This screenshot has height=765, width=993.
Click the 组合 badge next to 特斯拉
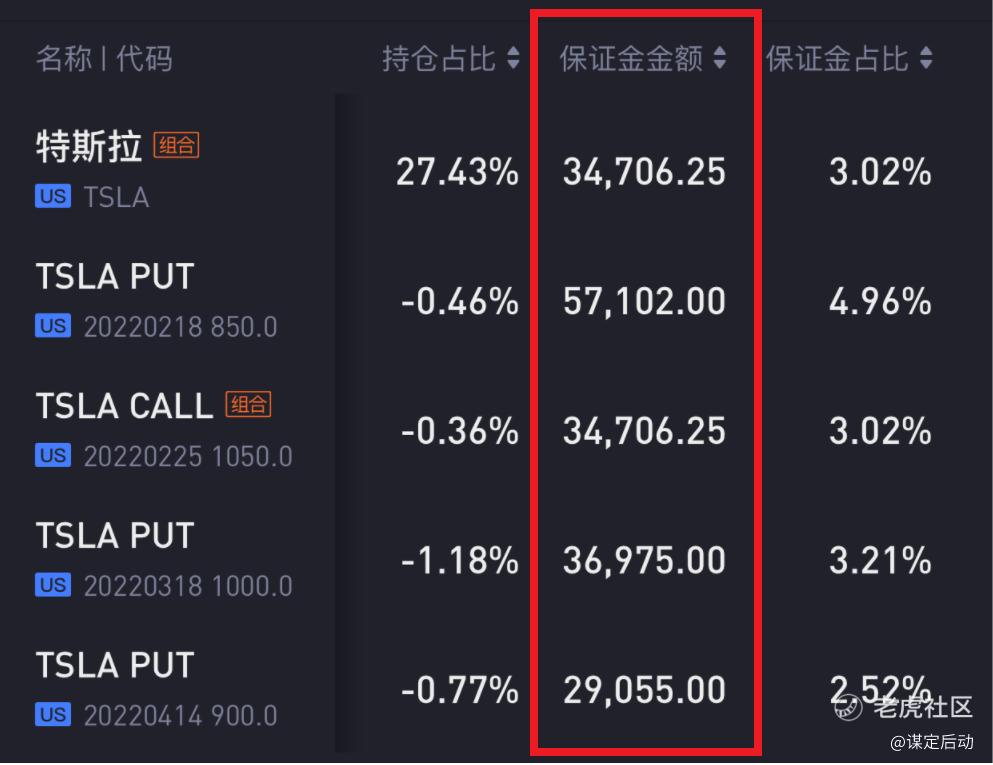[177, 146]
